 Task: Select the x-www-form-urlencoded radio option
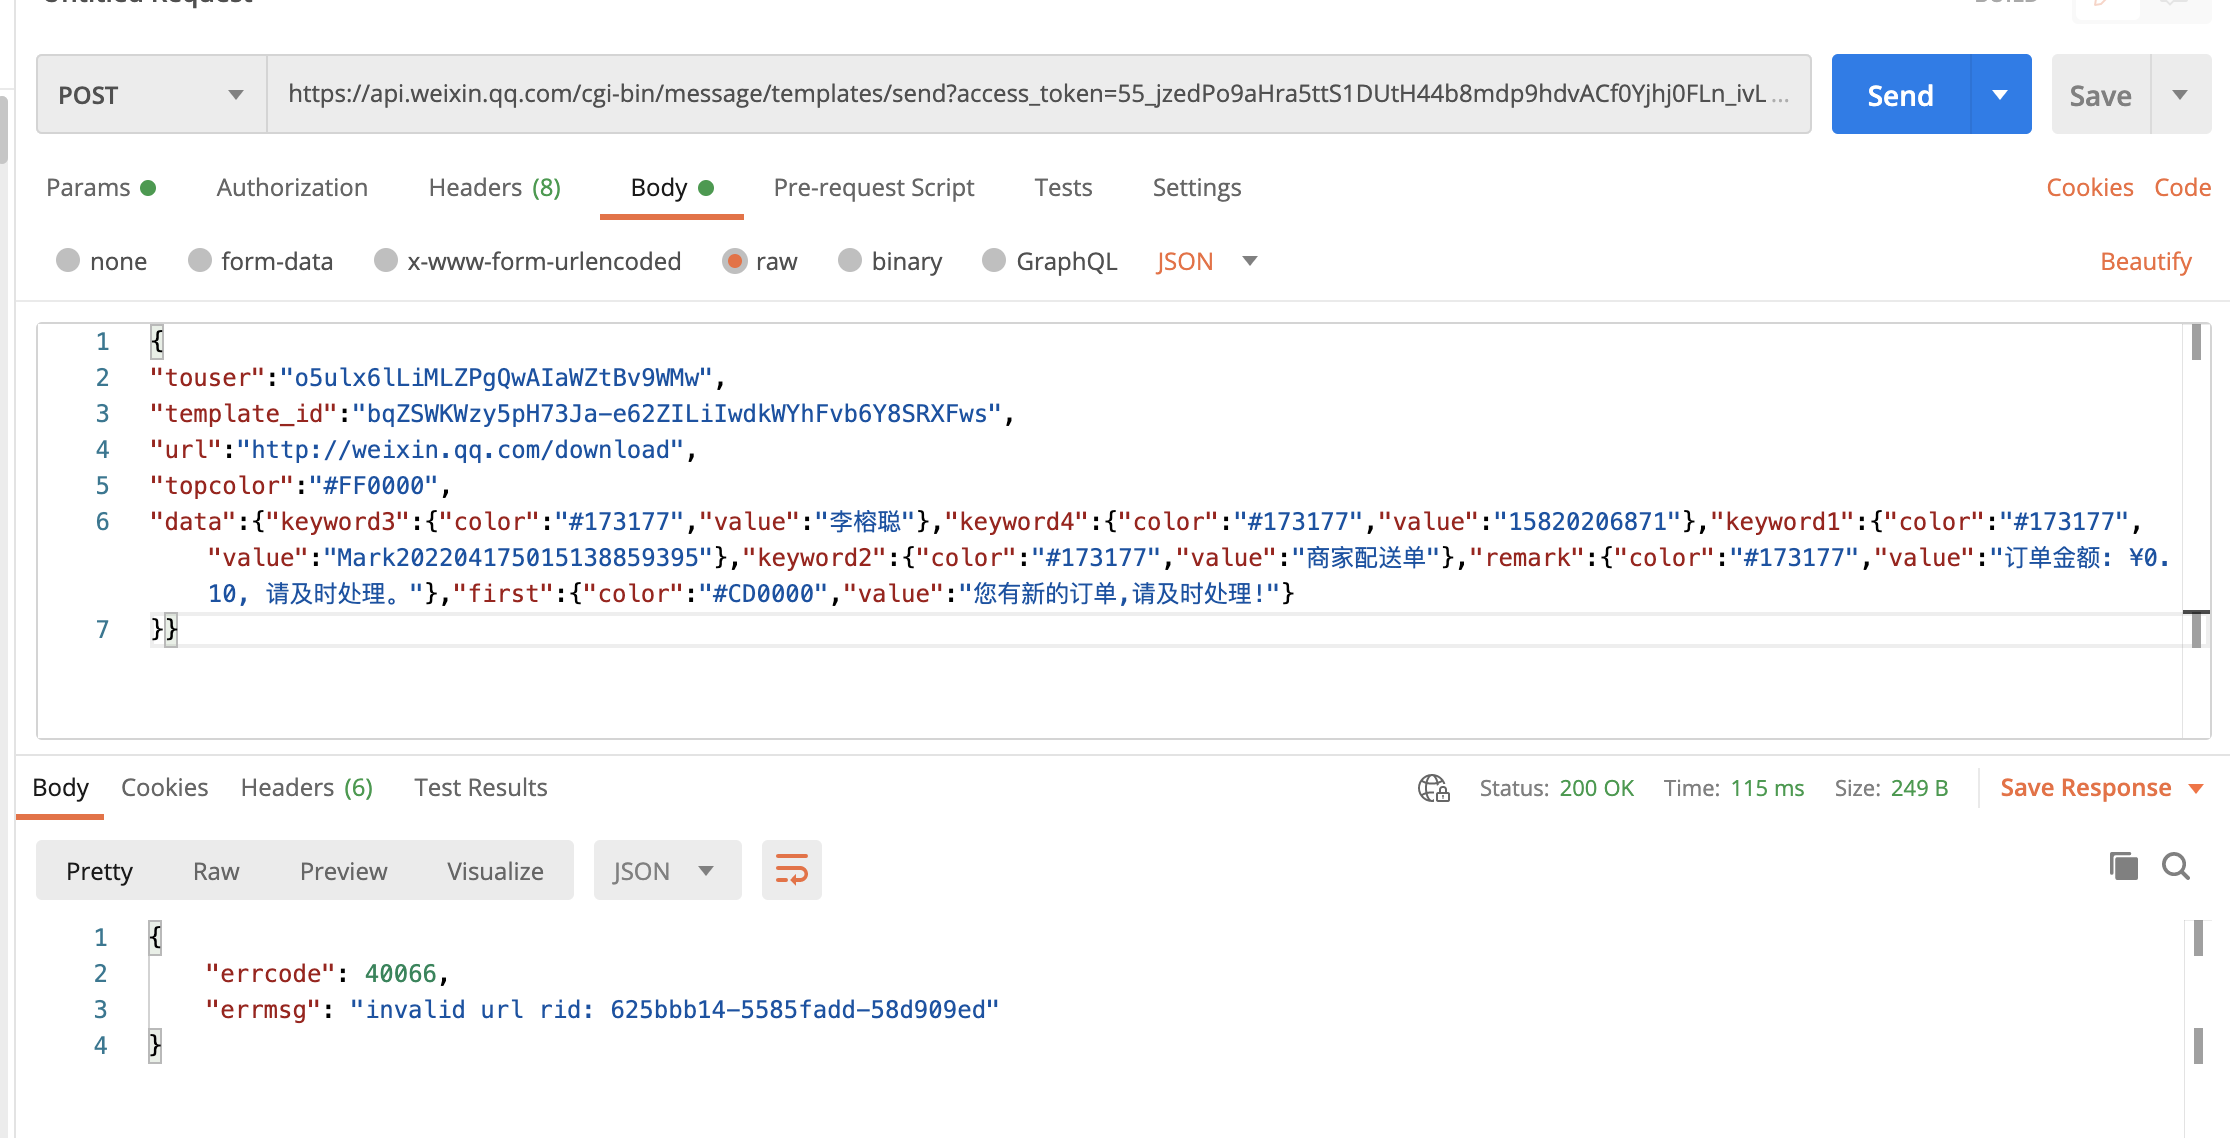click(386, 261)
